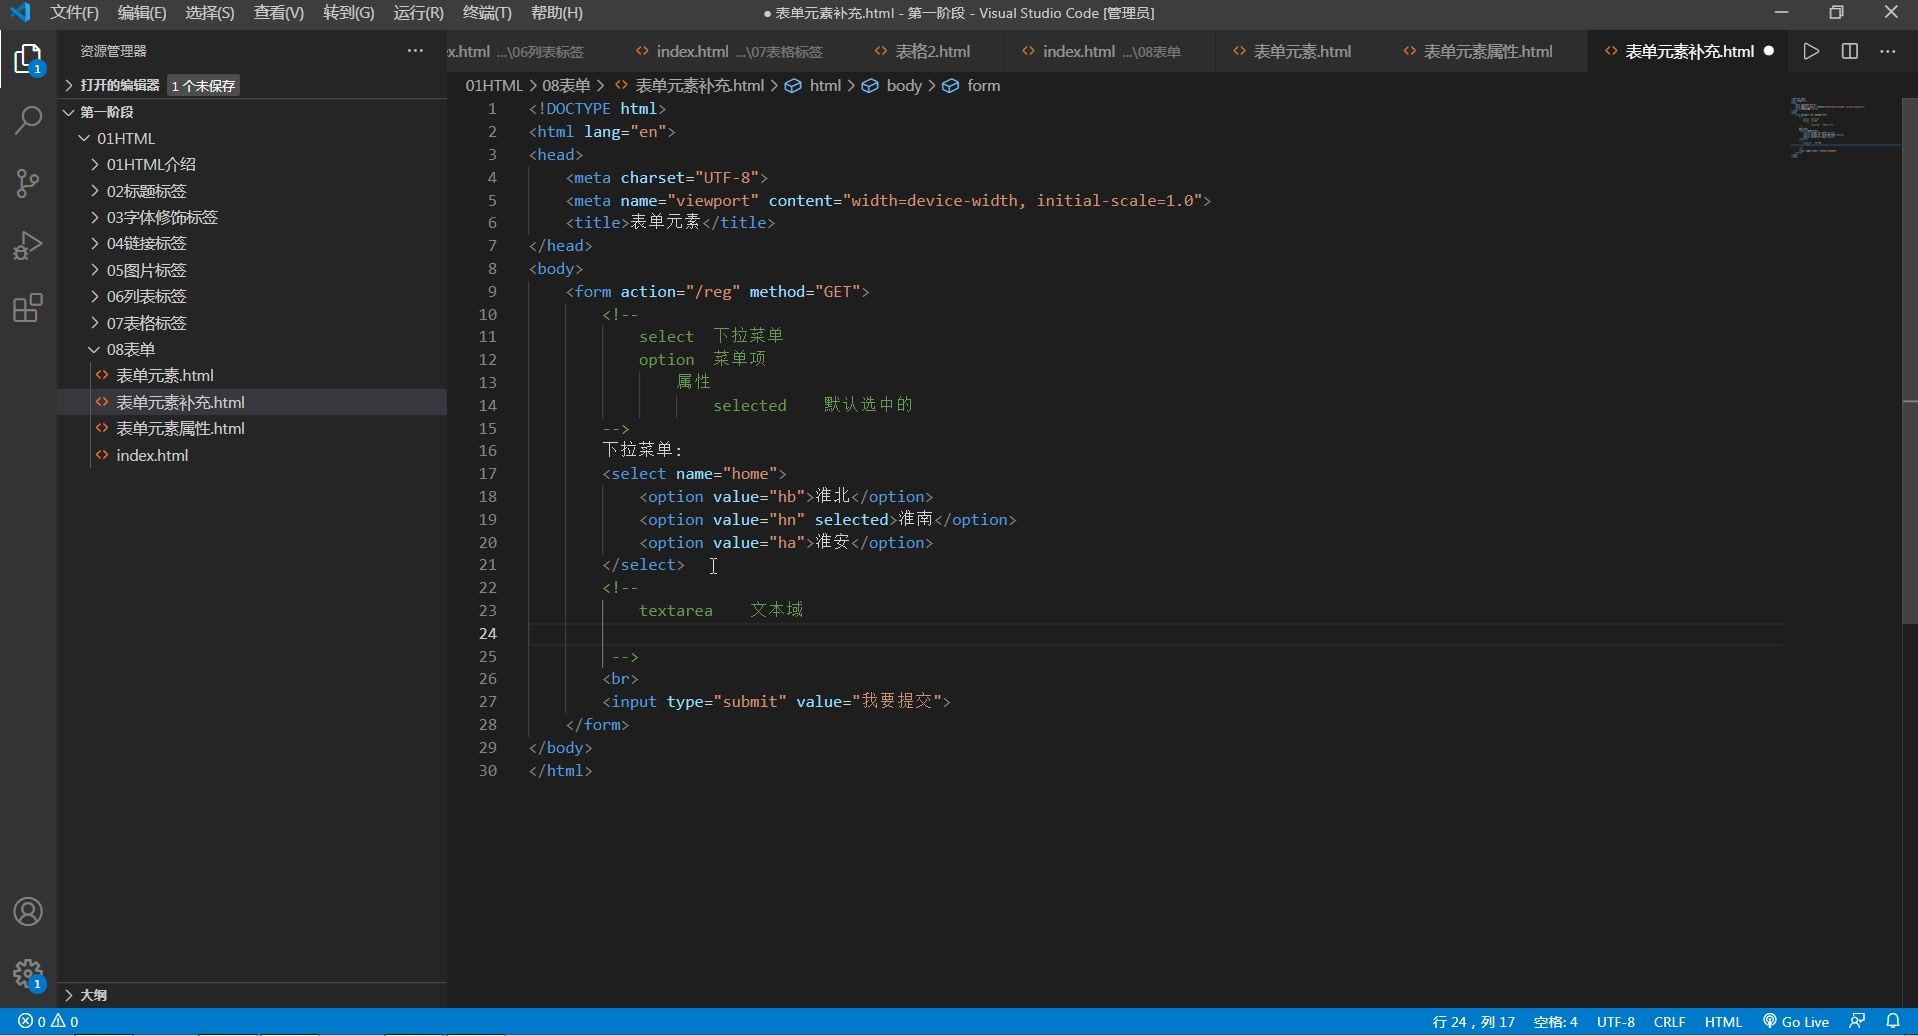Select 表单元素补充.html in file tree
This screenshot has width=1918, height=1036.
click(251, 402)
